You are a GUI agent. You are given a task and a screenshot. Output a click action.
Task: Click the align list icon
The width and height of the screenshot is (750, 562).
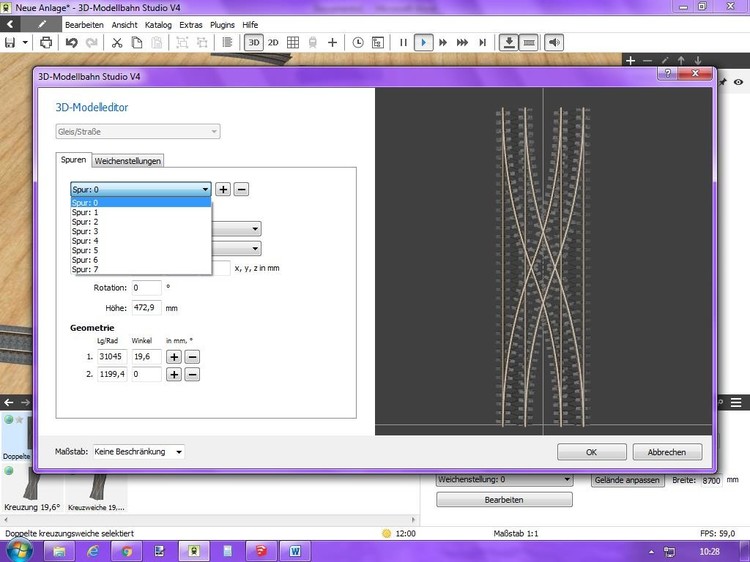pyautogui.click(x=227, y=43)
